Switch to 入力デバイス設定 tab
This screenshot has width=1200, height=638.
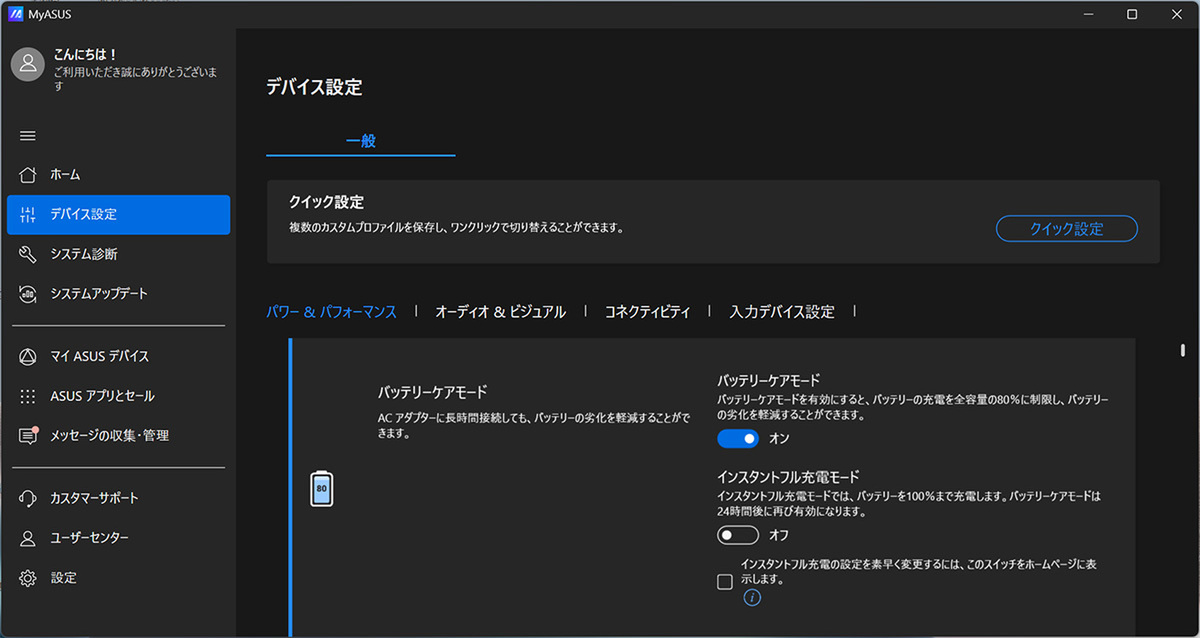coord(782,312)
